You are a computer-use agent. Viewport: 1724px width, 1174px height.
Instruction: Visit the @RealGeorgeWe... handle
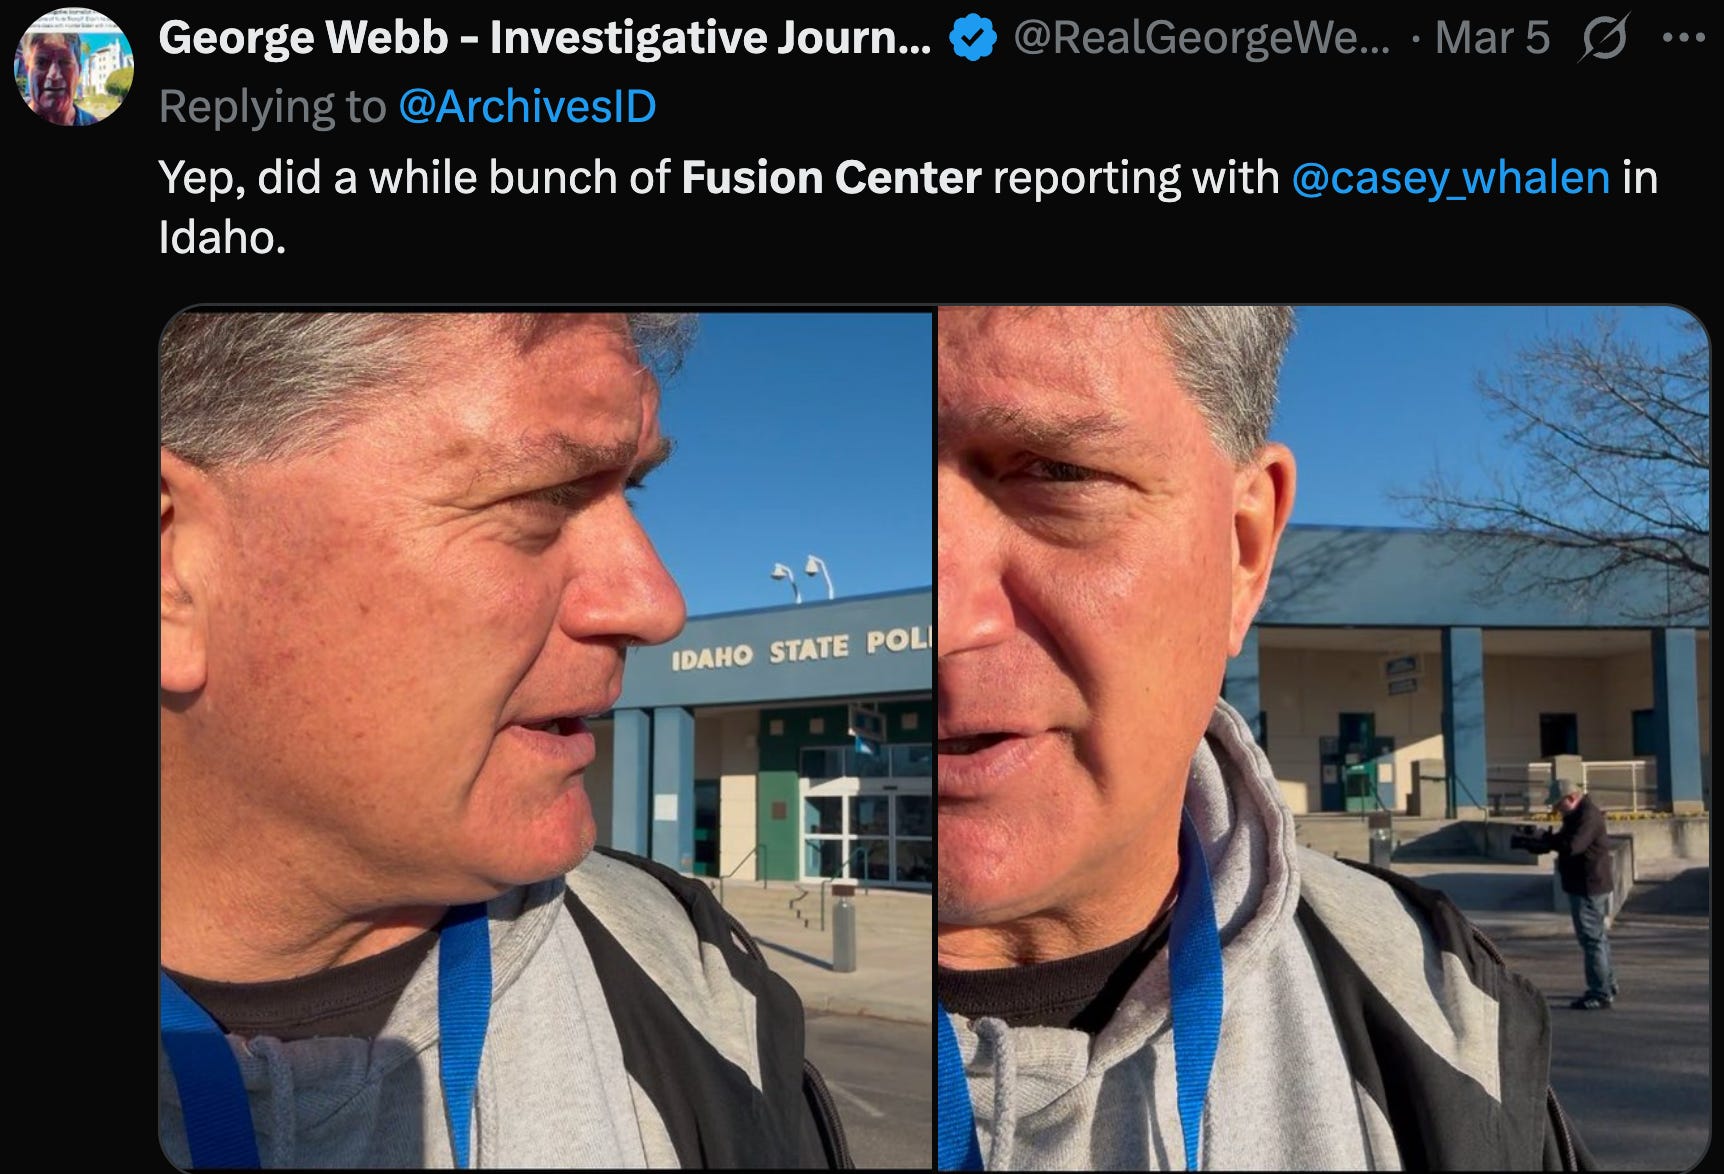click(1201, 39)
